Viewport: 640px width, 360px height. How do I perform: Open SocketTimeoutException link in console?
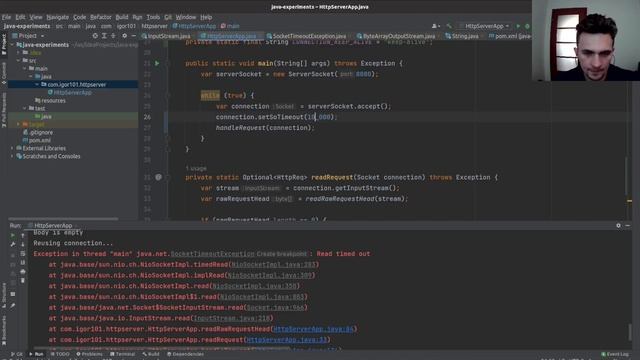pyautogui.click(x=213, y=254)
